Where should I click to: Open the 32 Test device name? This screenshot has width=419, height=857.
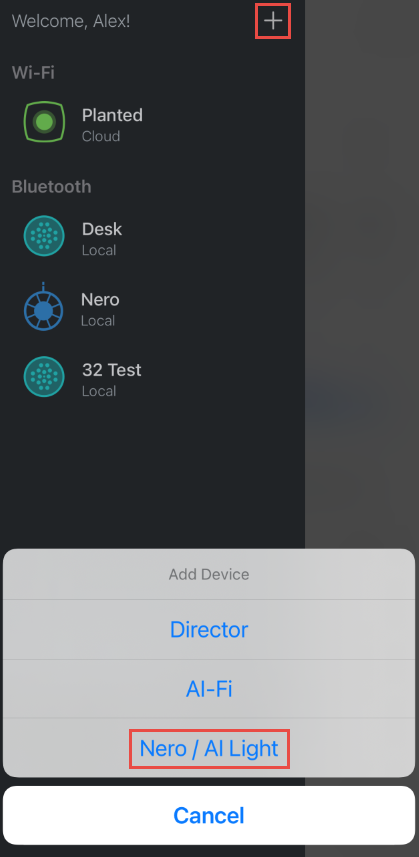[111, 370]
